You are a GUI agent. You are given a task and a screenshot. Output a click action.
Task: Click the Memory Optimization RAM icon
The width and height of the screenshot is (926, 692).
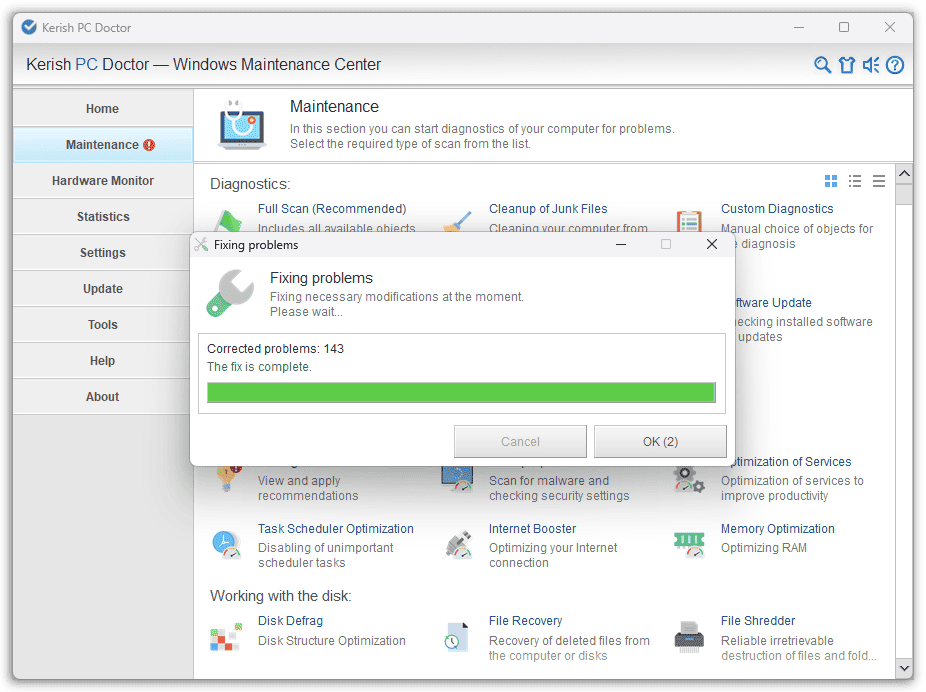[689, 544]
